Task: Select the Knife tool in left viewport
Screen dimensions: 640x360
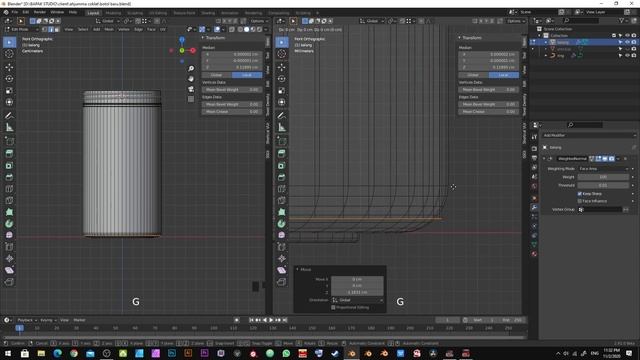Action: (x=9, y=200)
